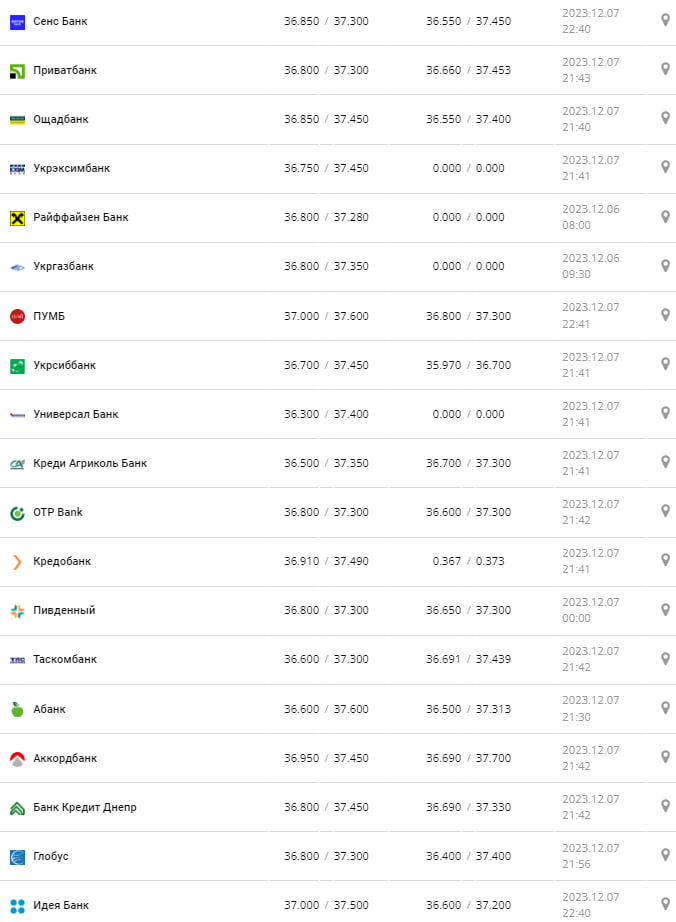Open the Укрэксимбанк bank link
The height and width of the screenshot is (922, 676).
coord(71,168)
